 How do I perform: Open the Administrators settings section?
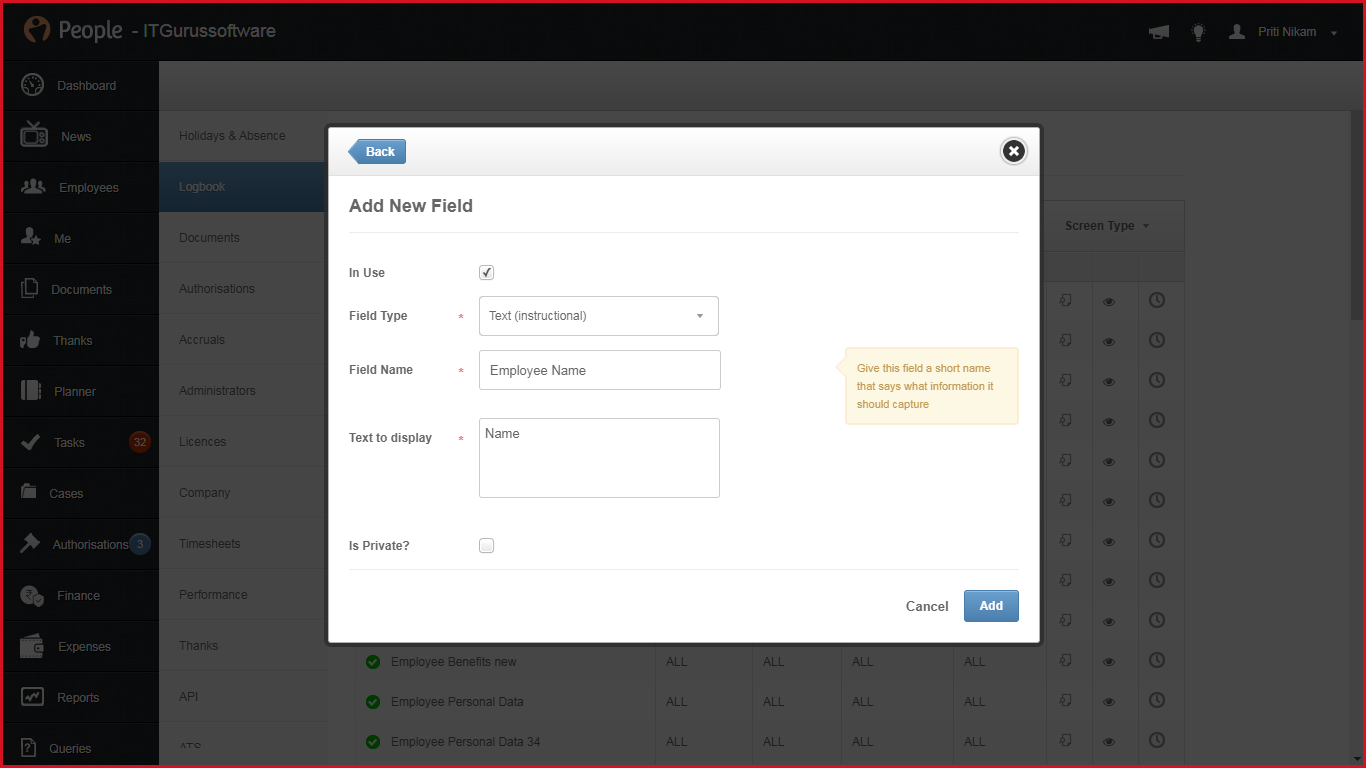242,391
